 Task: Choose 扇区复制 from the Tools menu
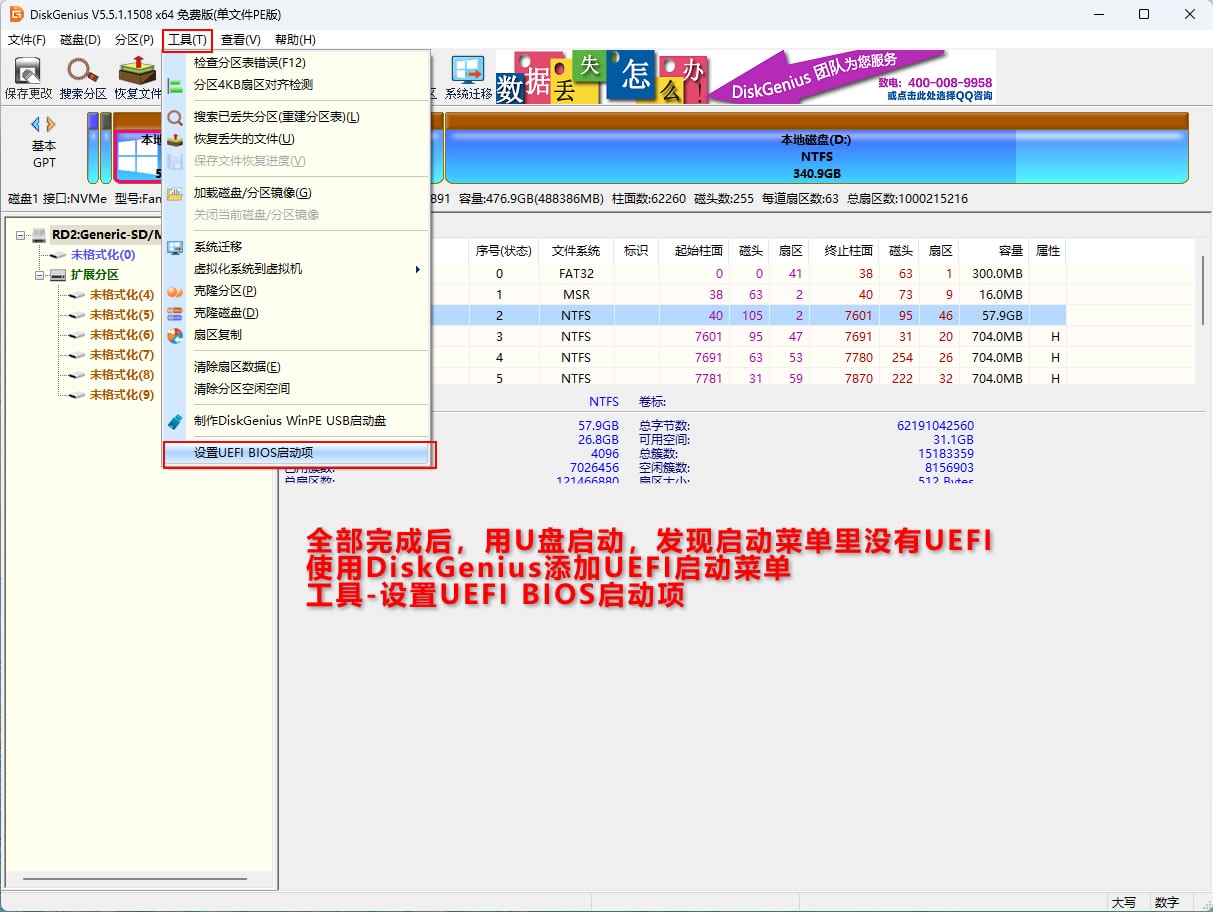(x=217, y=335)
